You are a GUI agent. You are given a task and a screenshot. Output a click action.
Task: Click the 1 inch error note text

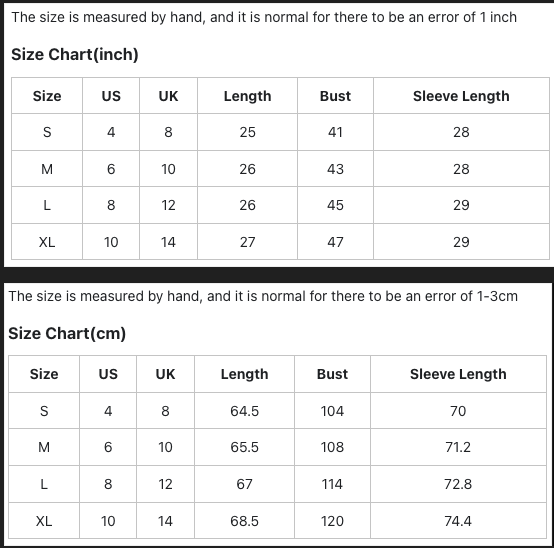tap(264, 17)
